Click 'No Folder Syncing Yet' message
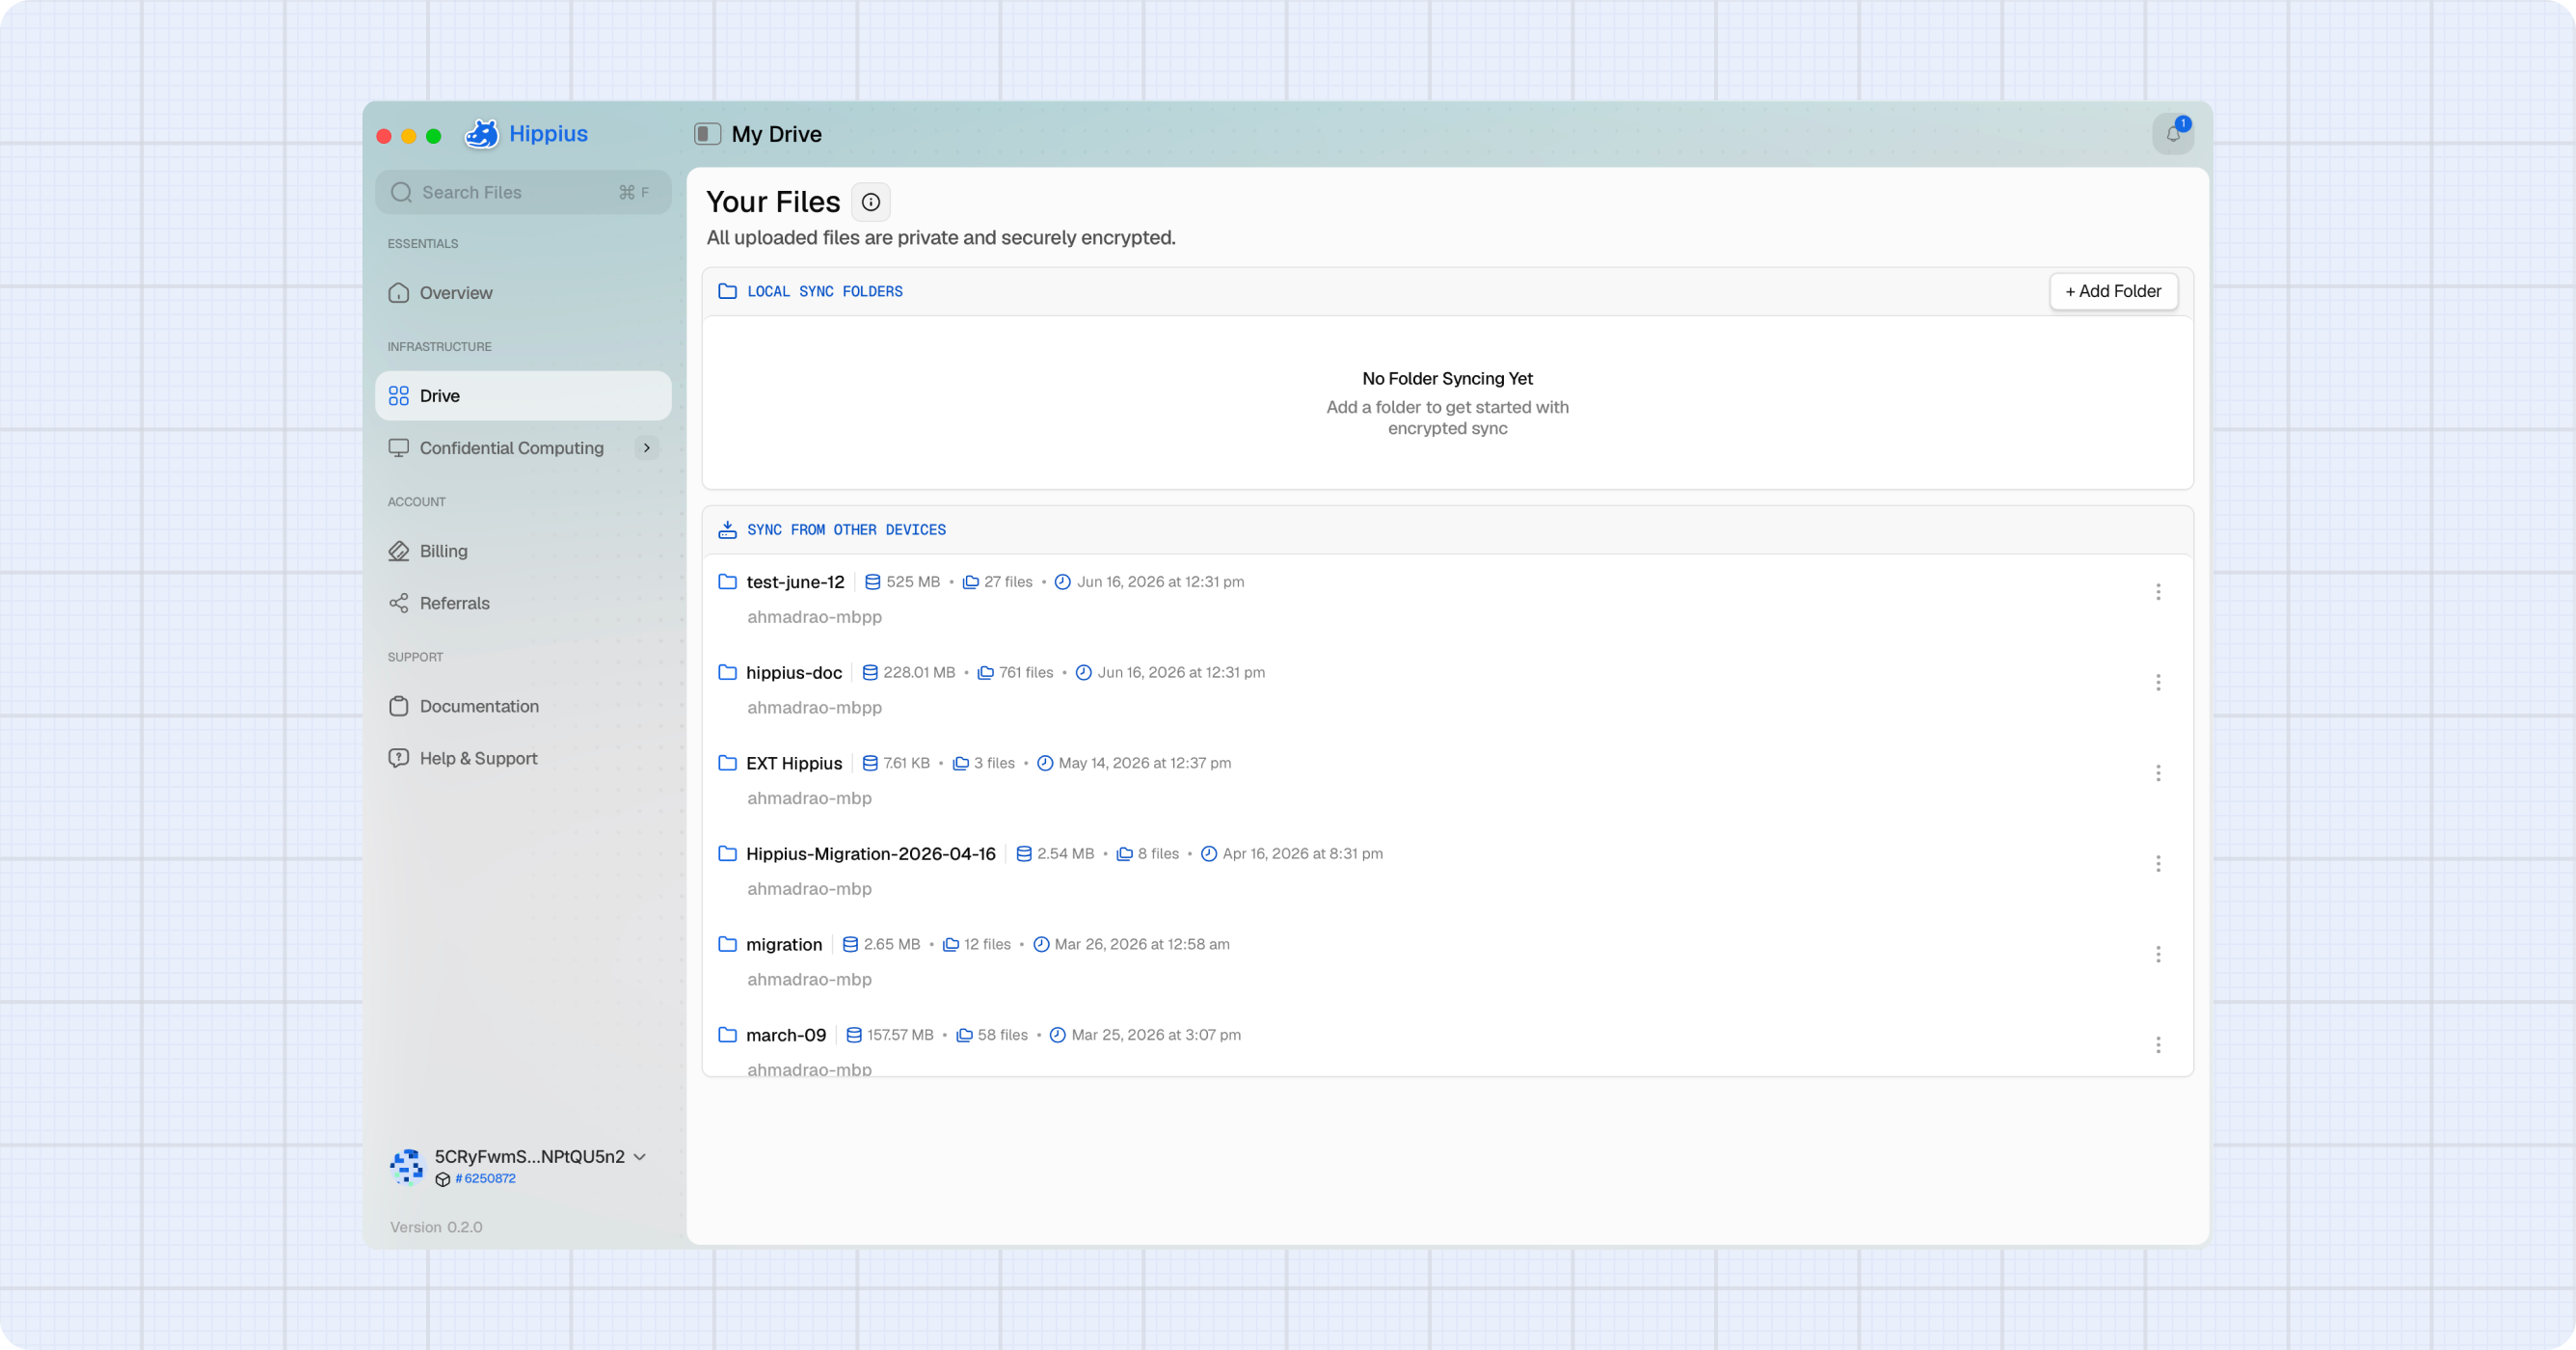 [x=1447, y=379]
